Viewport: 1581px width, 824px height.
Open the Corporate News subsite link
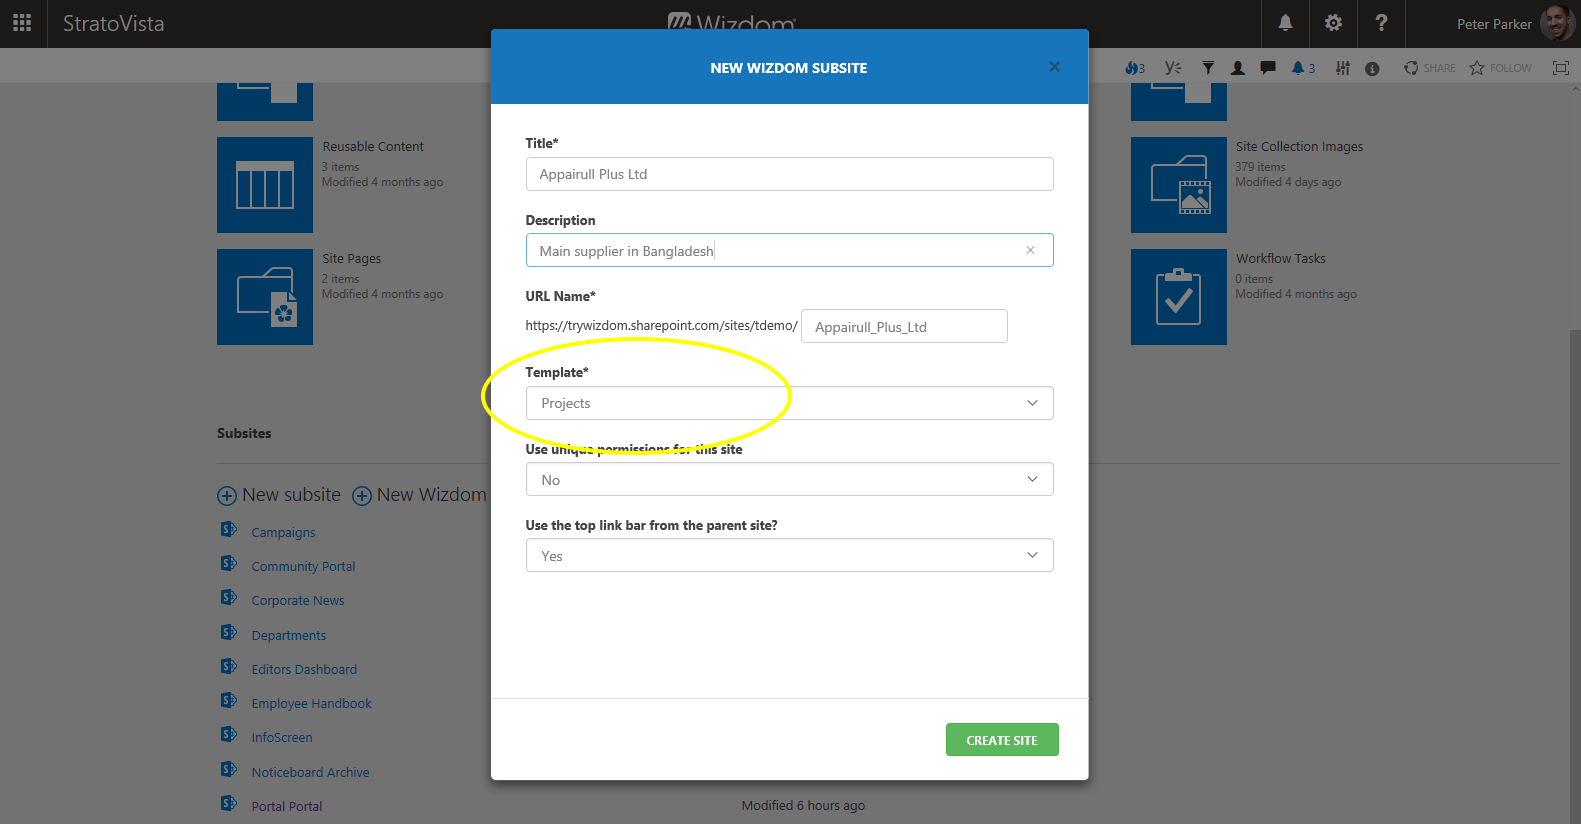coord(298,600)
